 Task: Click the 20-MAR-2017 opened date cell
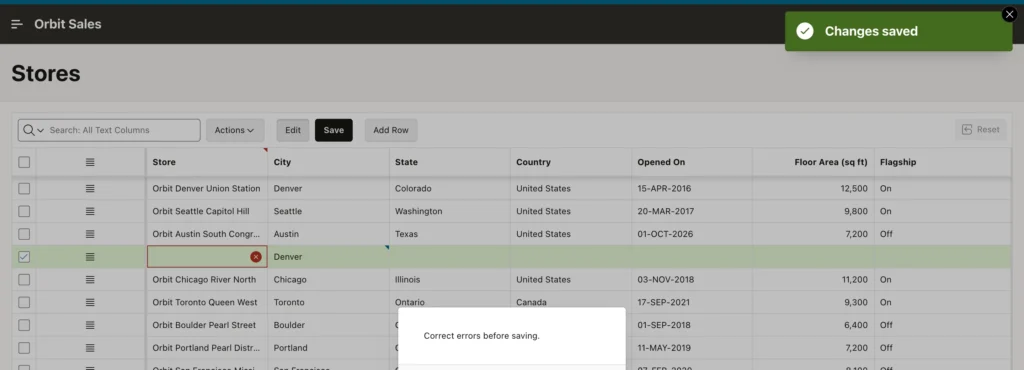click(x=692, y=211)
